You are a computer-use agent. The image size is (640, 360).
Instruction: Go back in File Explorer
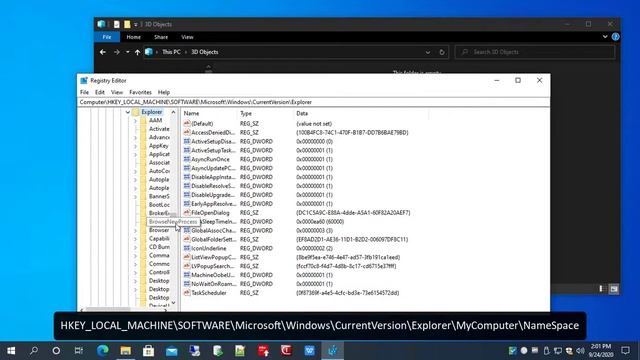point(103,52)
